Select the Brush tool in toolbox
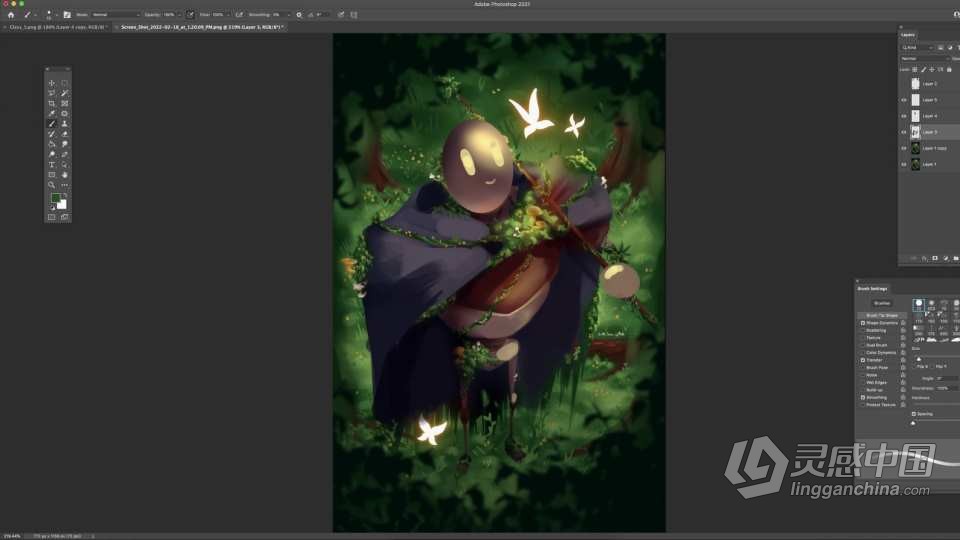This screenshot has width=960, height=540. point(51,124)
